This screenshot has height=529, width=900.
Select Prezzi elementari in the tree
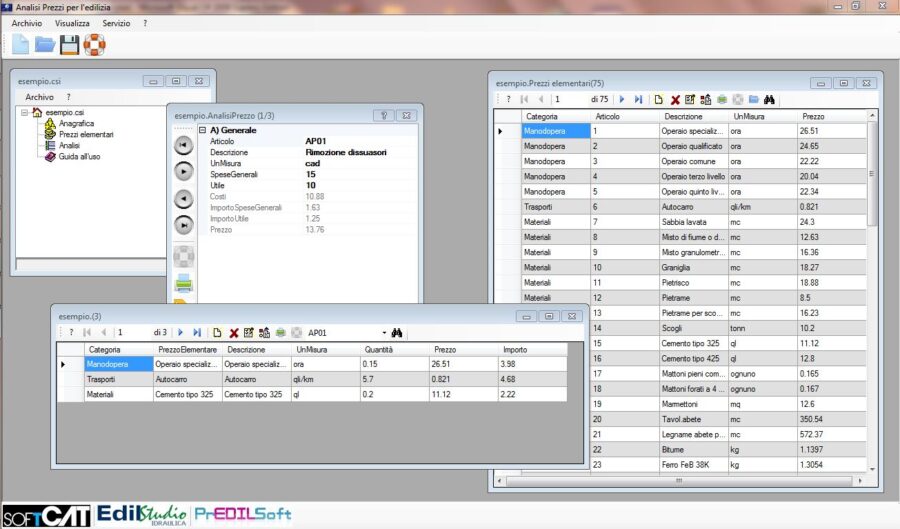pos(86,134)
